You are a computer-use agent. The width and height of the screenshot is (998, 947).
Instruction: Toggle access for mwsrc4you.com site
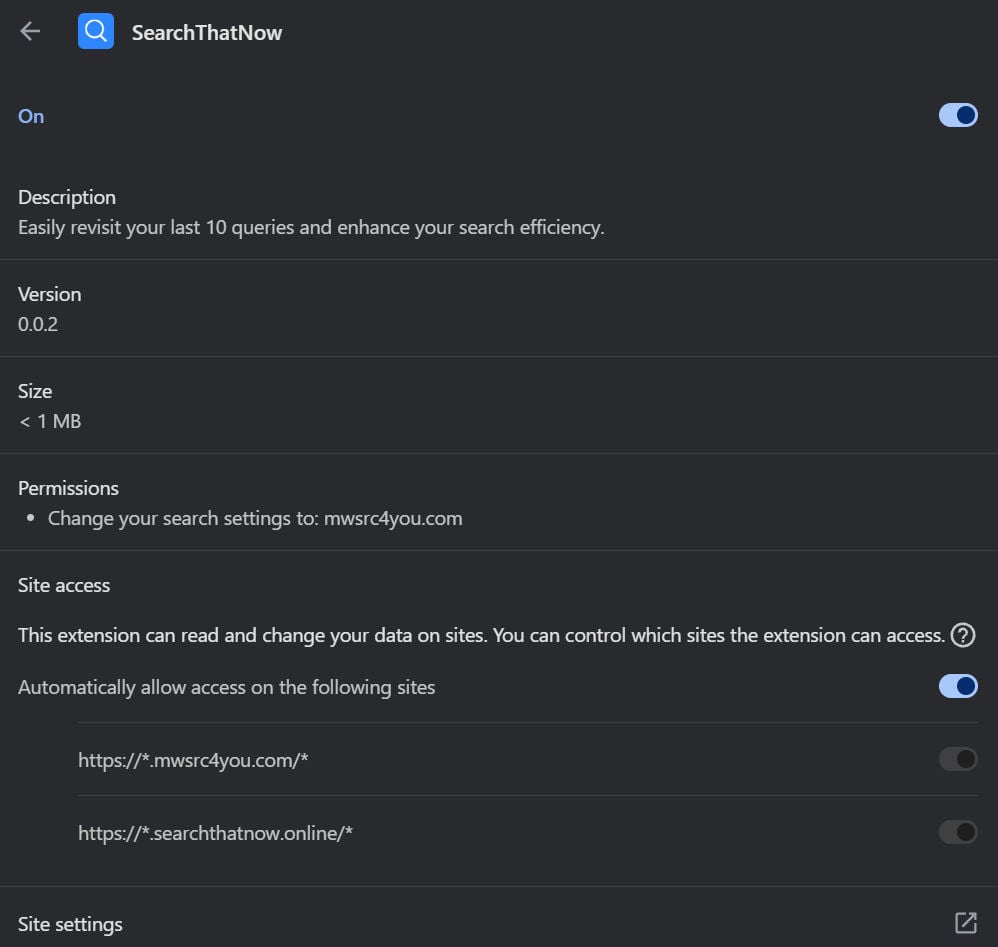[957, 760]
